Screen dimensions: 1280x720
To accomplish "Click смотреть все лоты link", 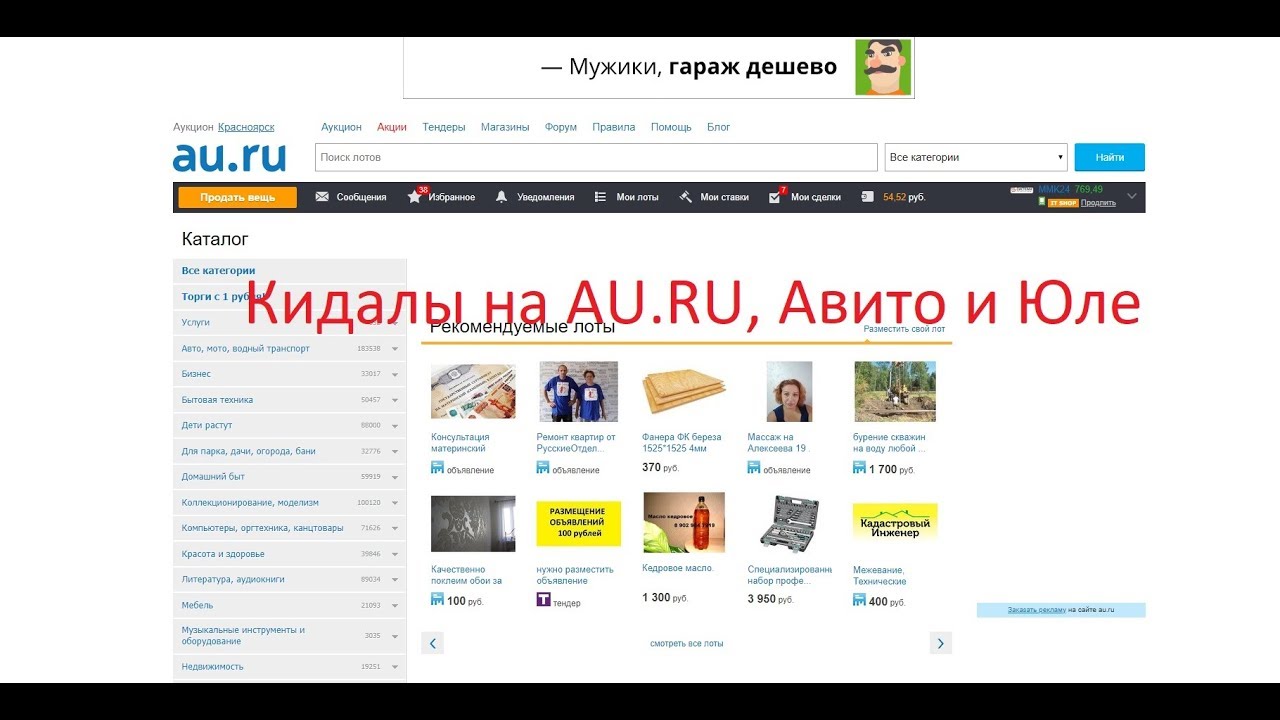I will tap(686, 643).
